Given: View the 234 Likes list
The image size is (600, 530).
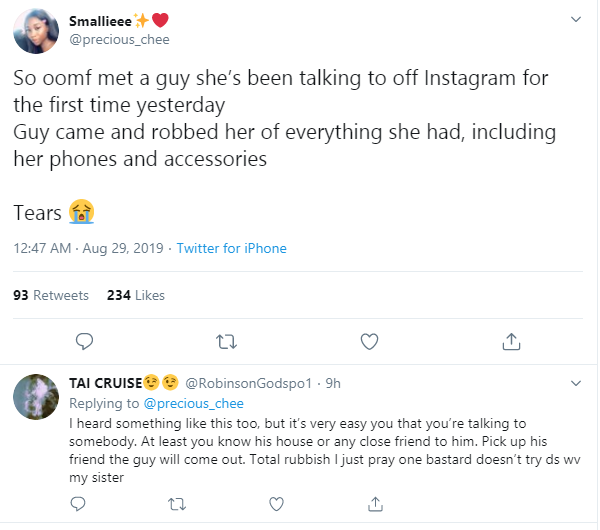Looking at the screenshot, I should pyautogui.click(x=135, y=295).
